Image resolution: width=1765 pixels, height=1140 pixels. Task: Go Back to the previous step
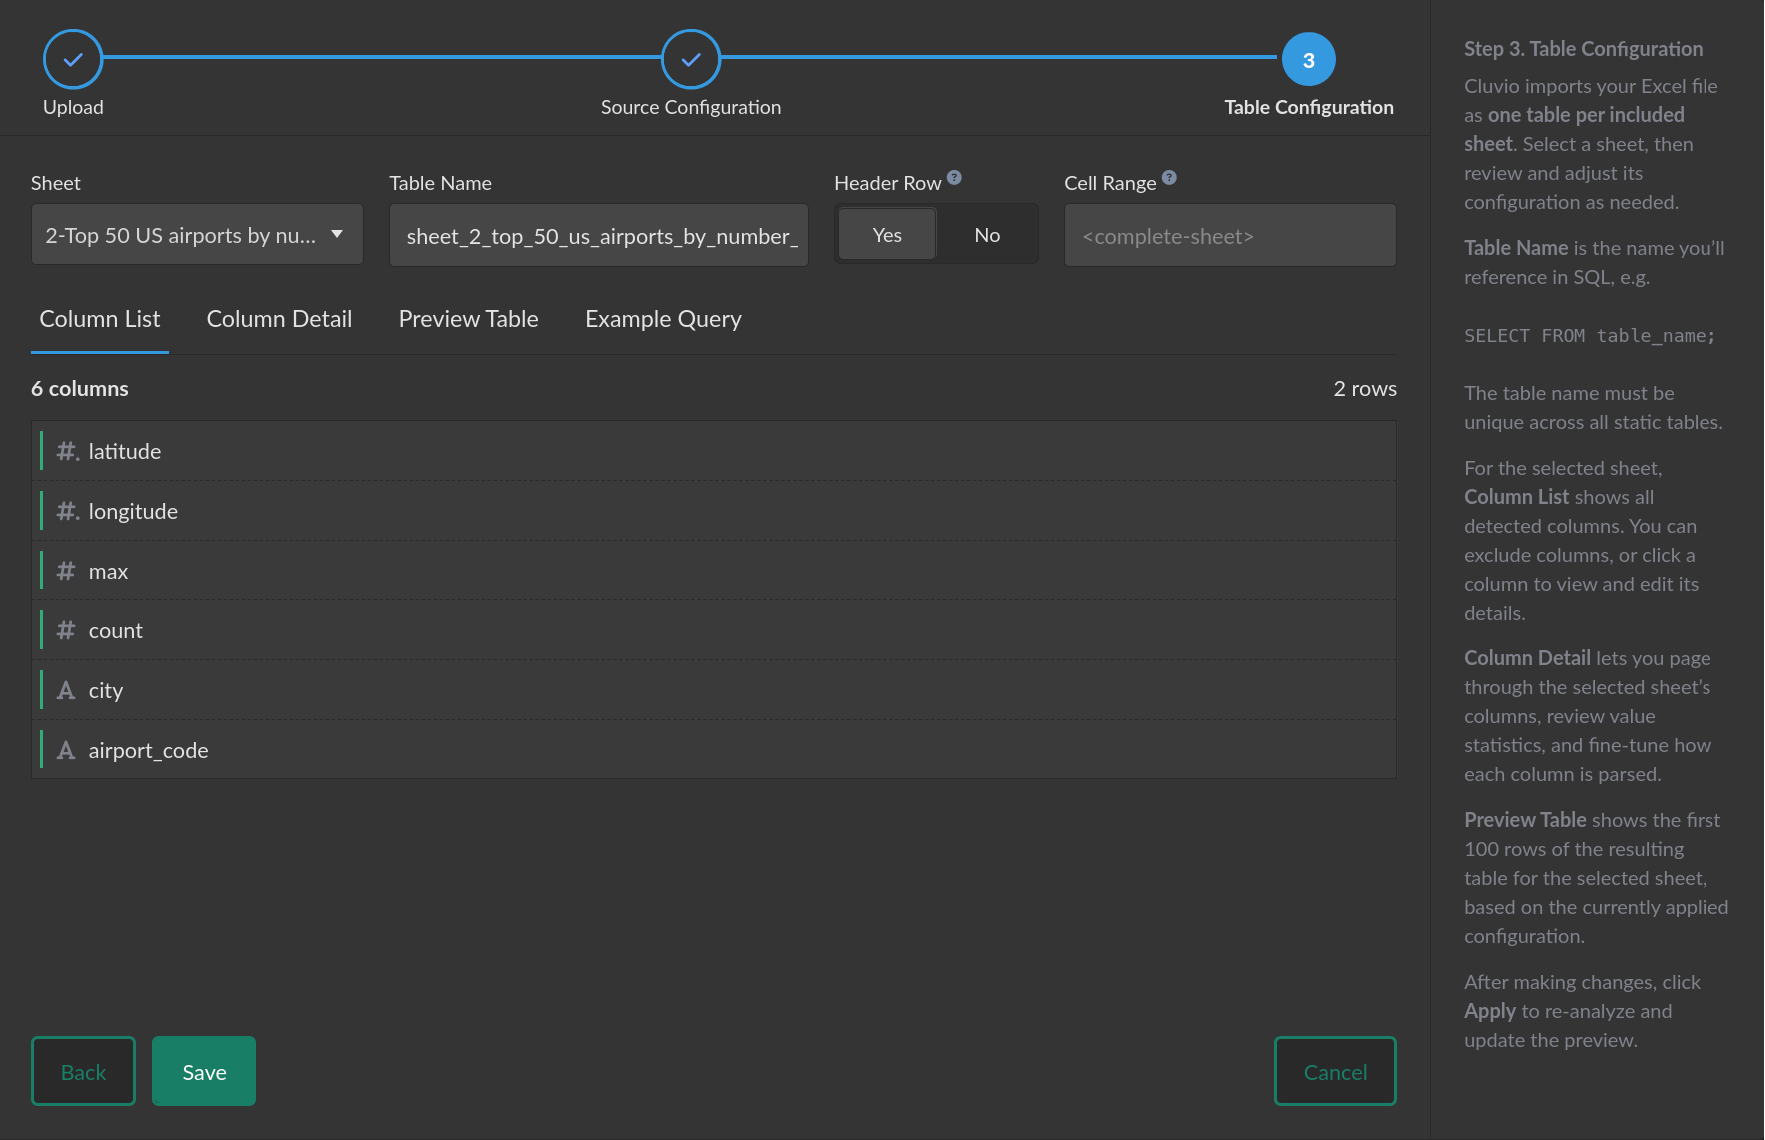(83, 1072)
